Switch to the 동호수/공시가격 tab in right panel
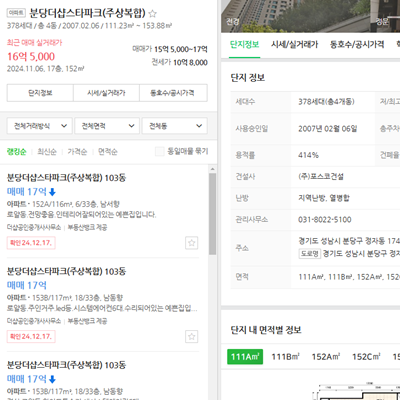The width and height of the screenshot is (400, 400). coord(357,44)
